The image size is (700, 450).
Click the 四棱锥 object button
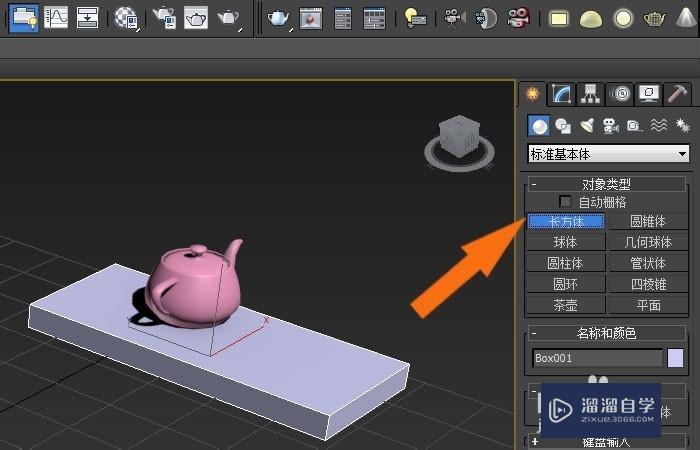(648, 284)
